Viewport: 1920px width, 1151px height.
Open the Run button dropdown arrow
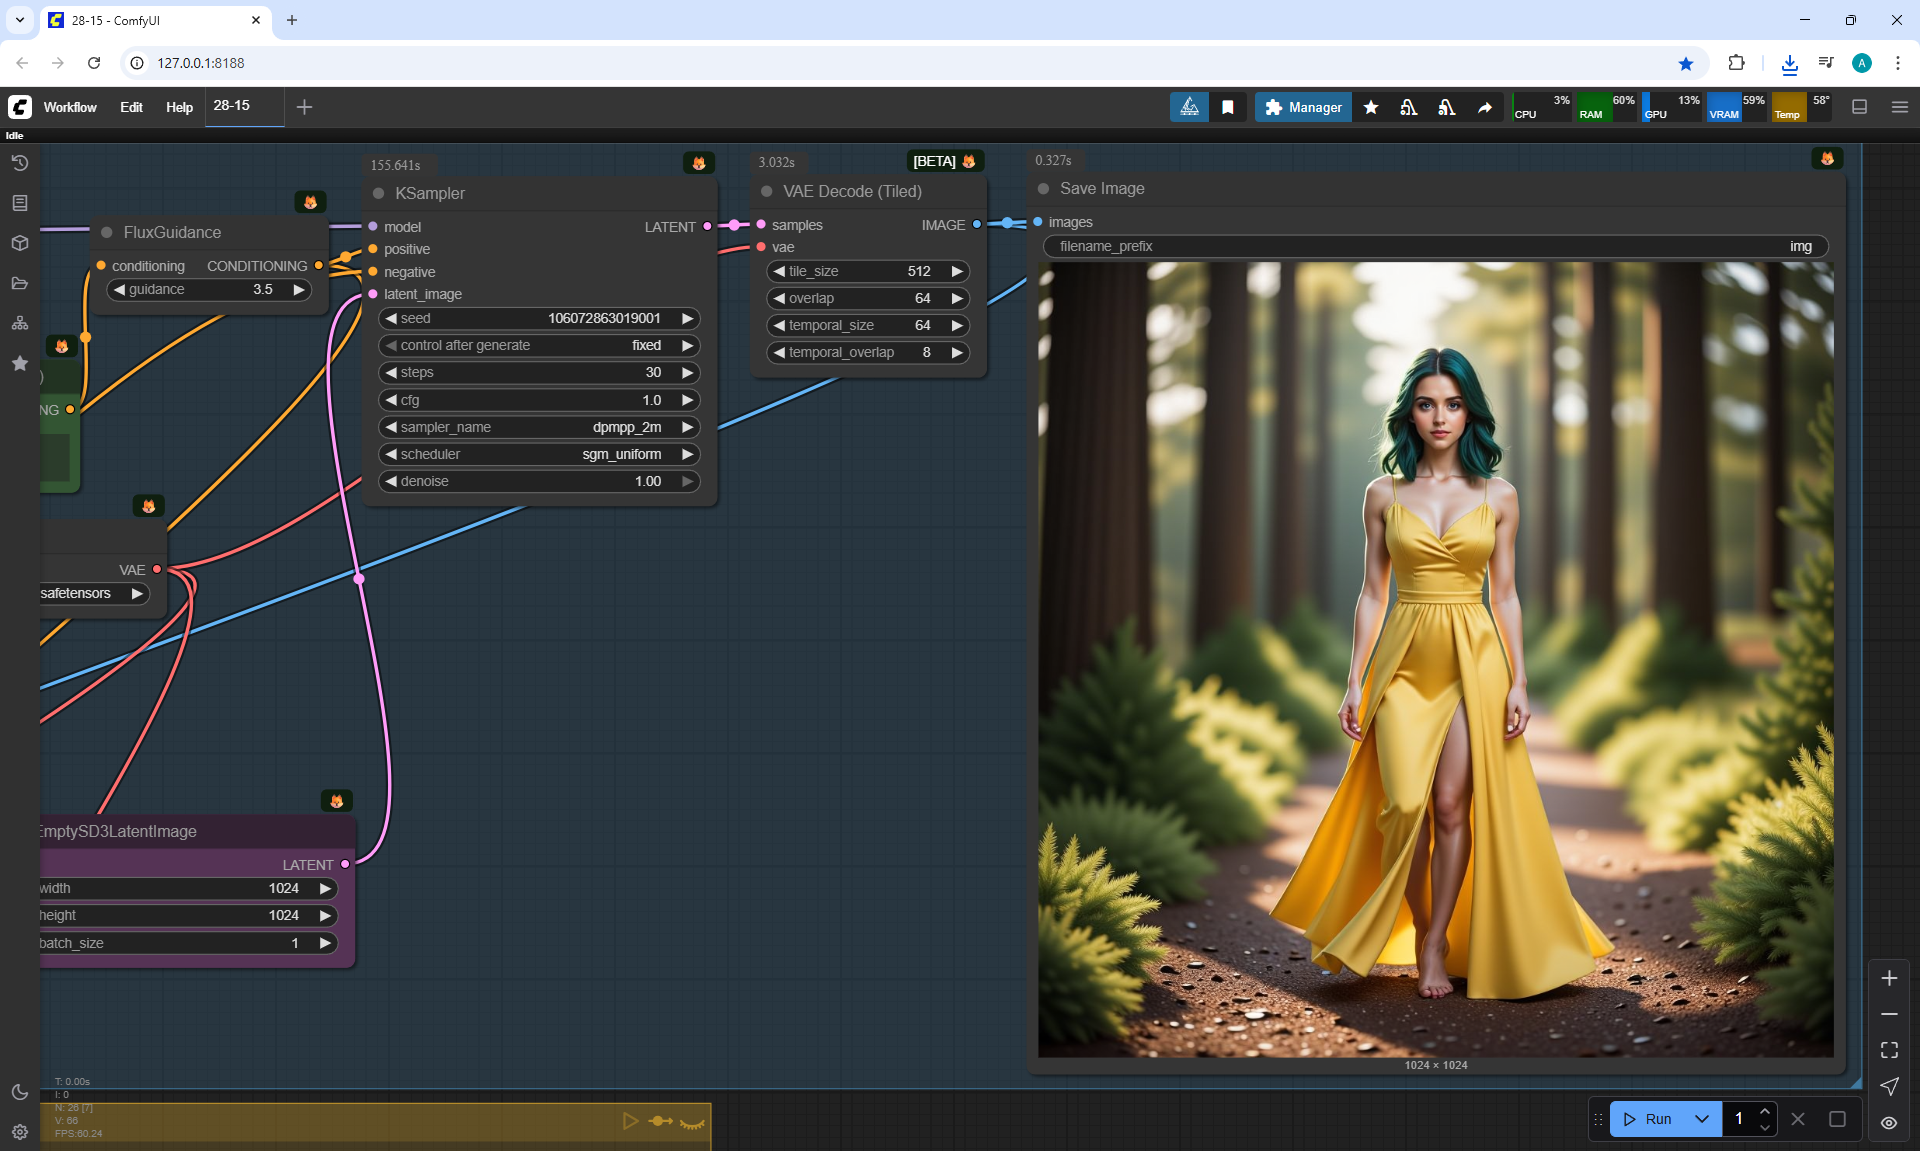pyautogui.click(x=1702, y=1119)
